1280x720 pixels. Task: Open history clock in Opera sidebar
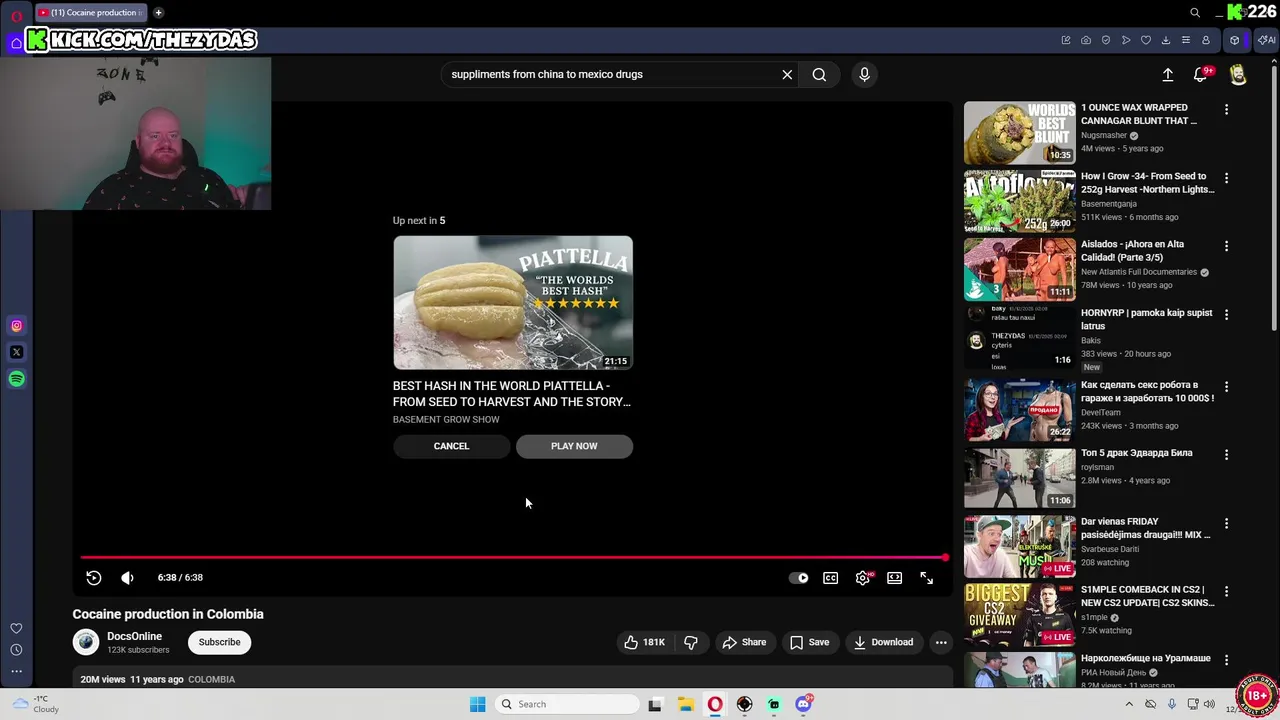click(16, 650)
